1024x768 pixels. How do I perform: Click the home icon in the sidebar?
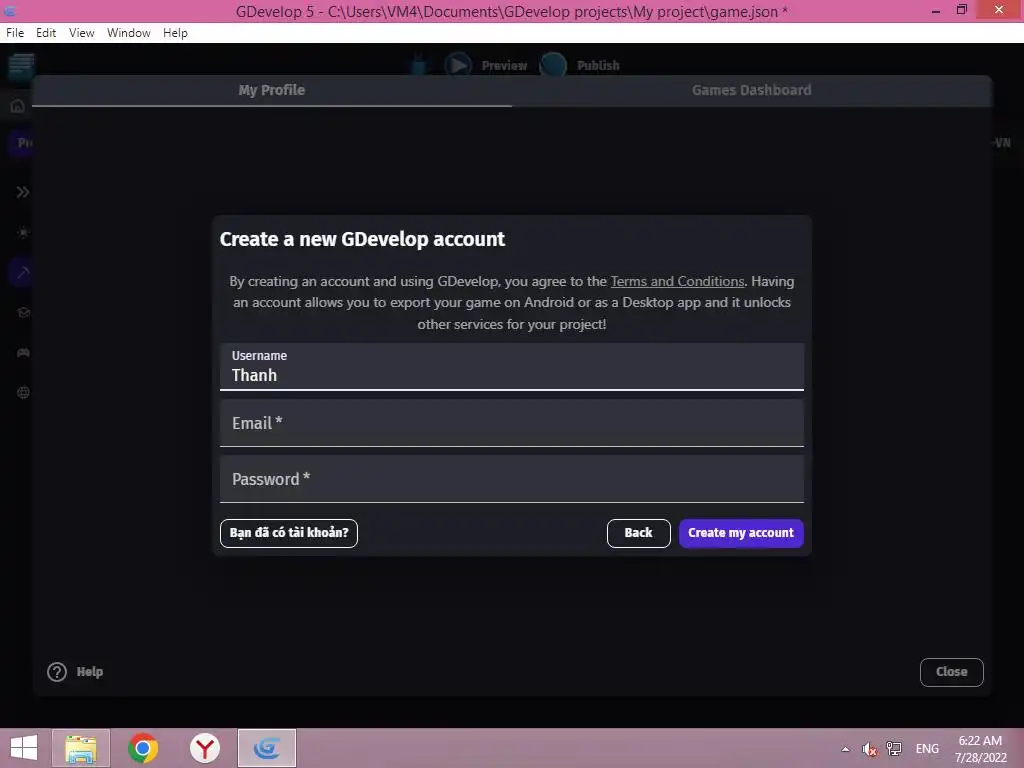18,106
